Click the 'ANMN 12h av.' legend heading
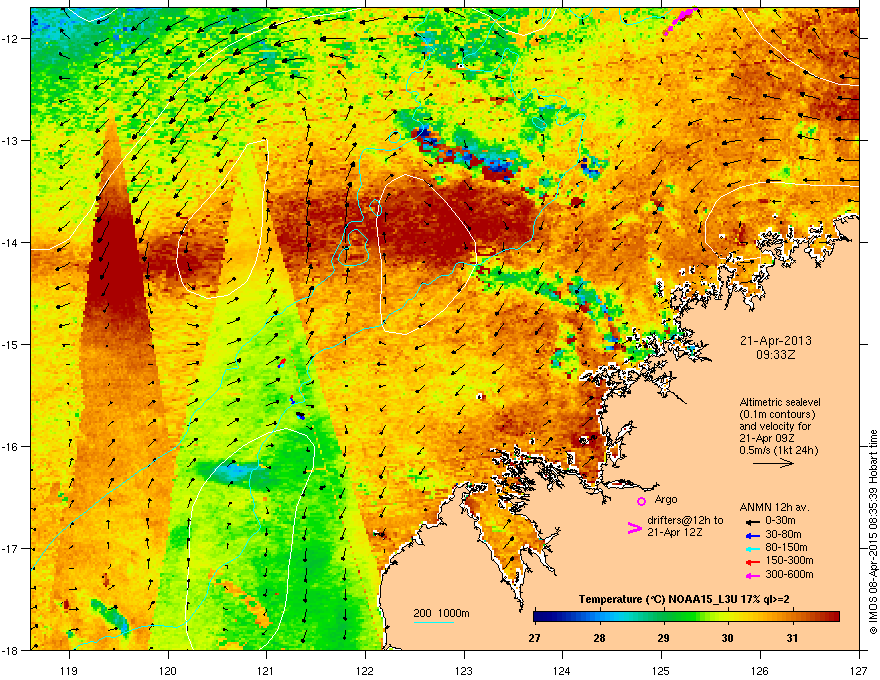This screenshot has width=880, height=680. tap(774, 507)
